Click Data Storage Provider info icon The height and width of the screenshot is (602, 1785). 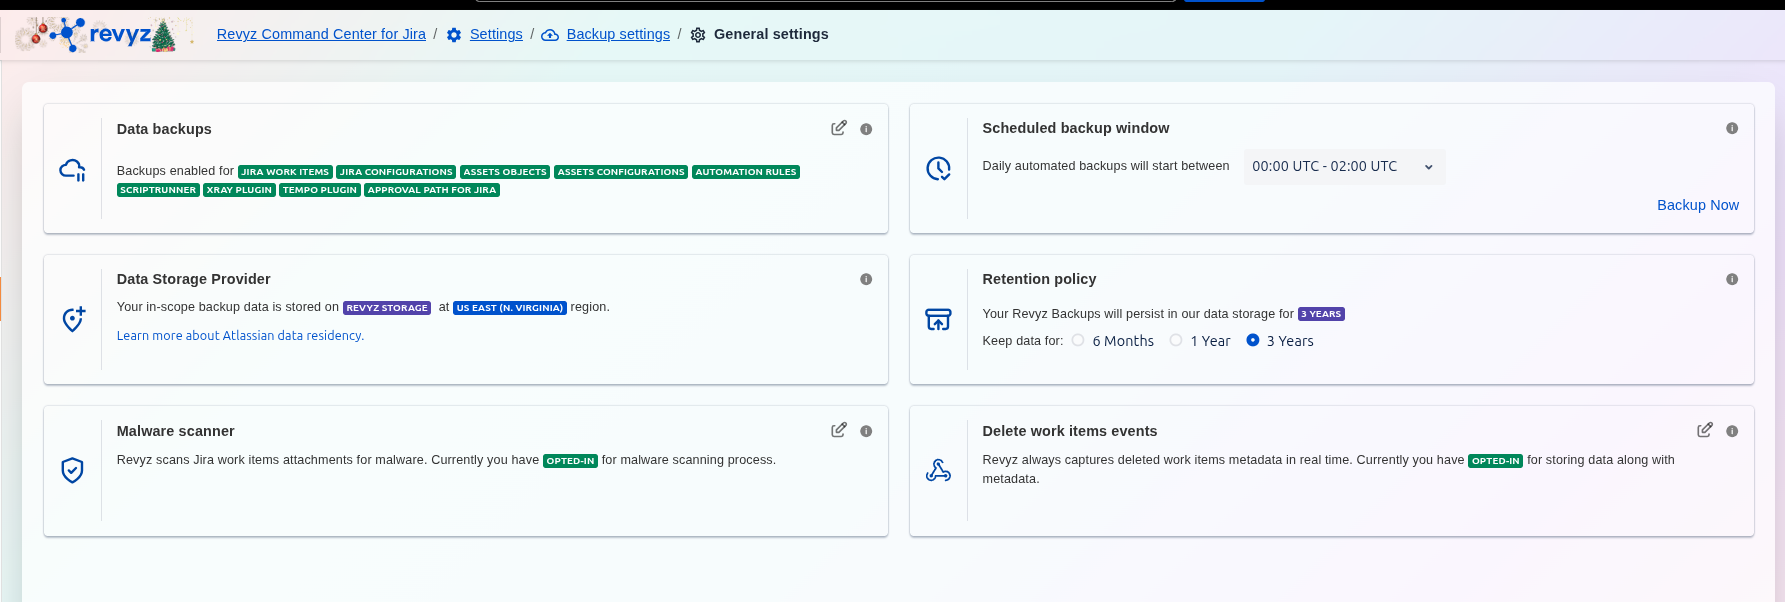[866, 279]
